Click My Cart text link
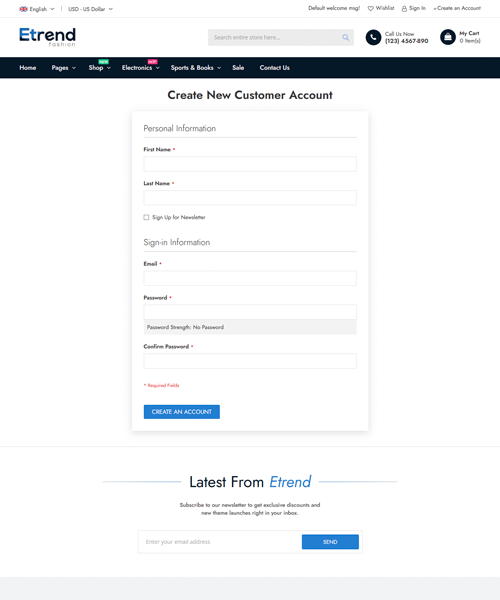 469,33
